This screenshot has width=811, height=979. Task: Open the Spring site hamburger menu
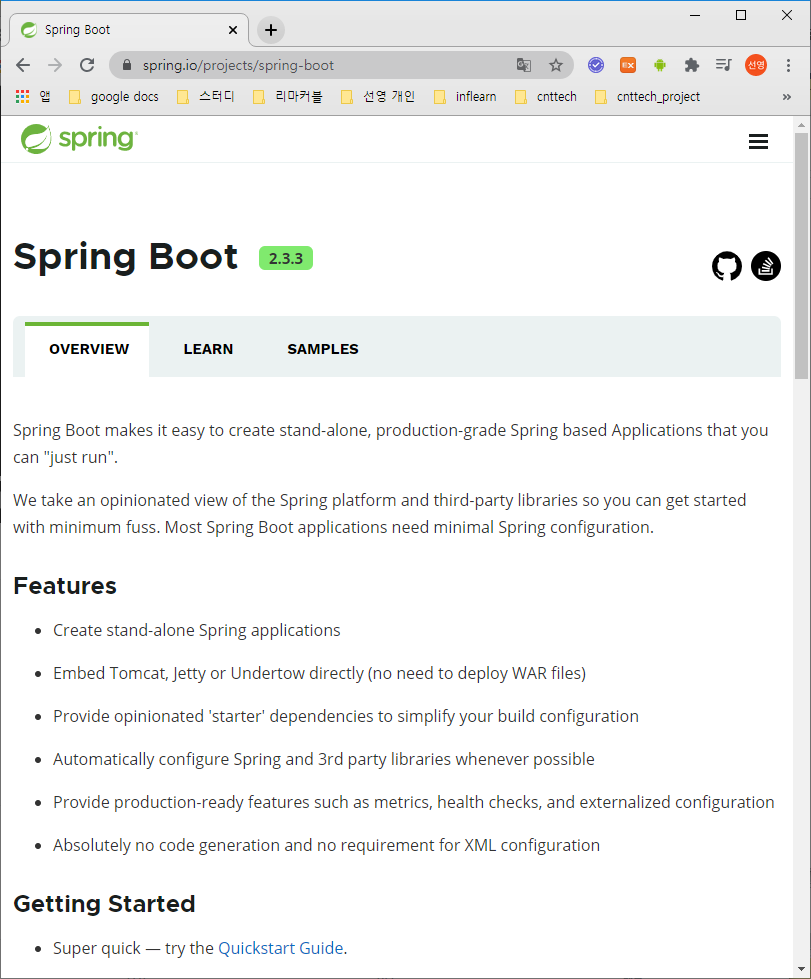(x=758, y=142)
